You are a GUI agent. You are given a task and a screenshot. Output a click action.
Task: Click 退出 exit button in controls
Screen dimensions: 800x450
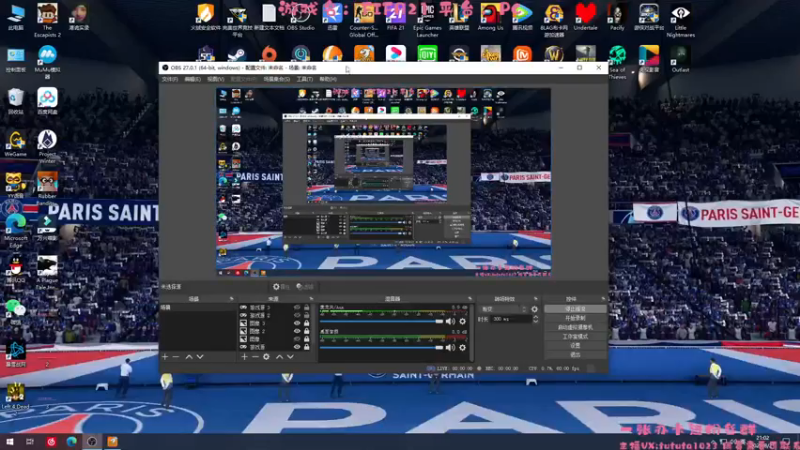click(x=575, y=355)
